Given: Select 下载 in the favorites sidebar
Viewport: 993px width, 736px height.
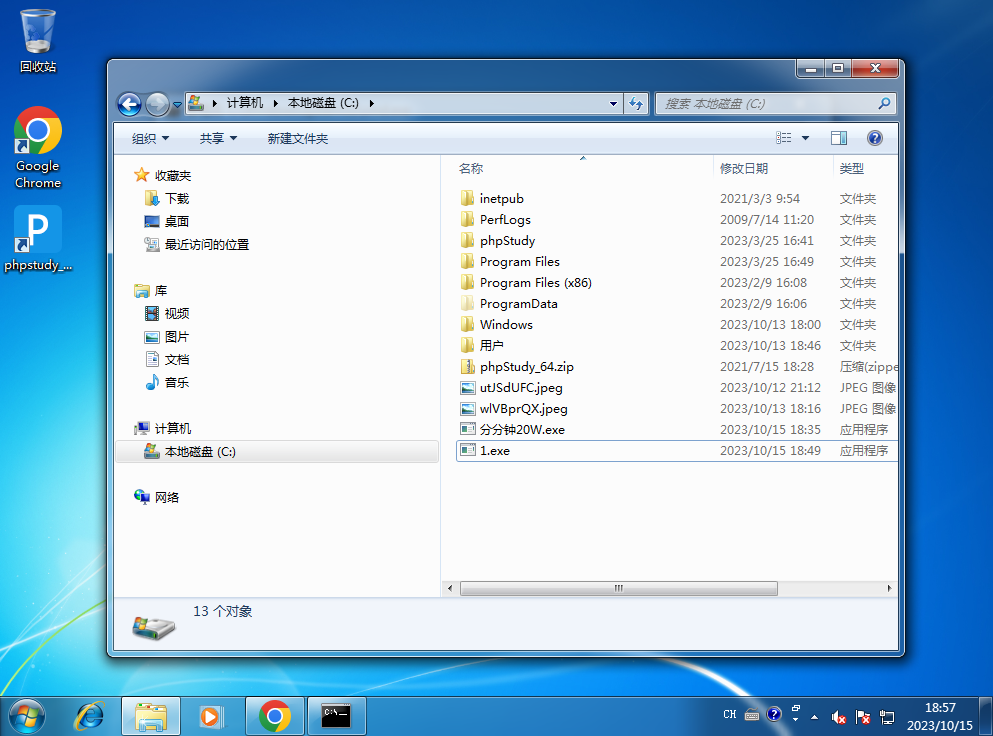Looking at the screenshot, I should pyautogui.click(x=176, y=198).
